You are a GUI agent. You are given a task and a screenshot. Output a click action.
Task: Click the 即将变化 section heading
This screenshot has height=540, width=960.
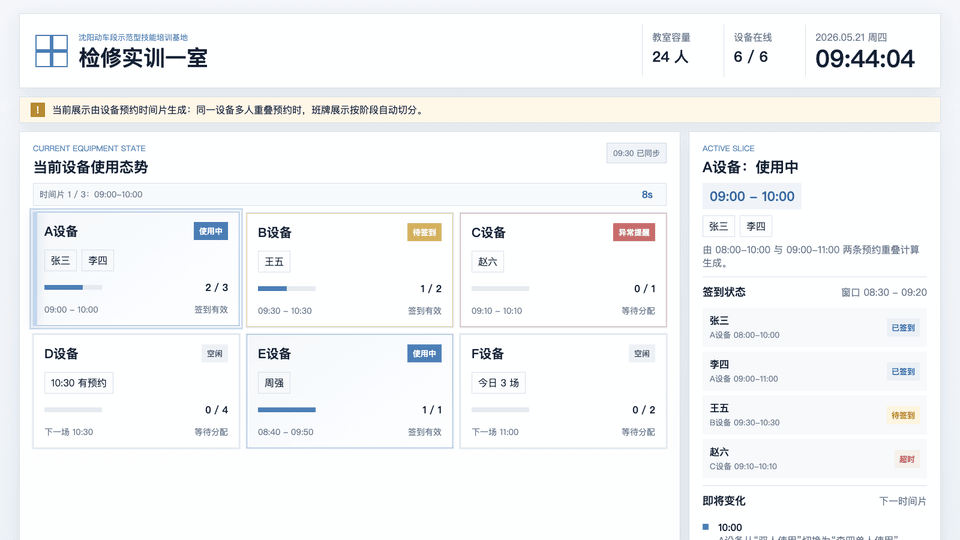click(x=724, y=501)
